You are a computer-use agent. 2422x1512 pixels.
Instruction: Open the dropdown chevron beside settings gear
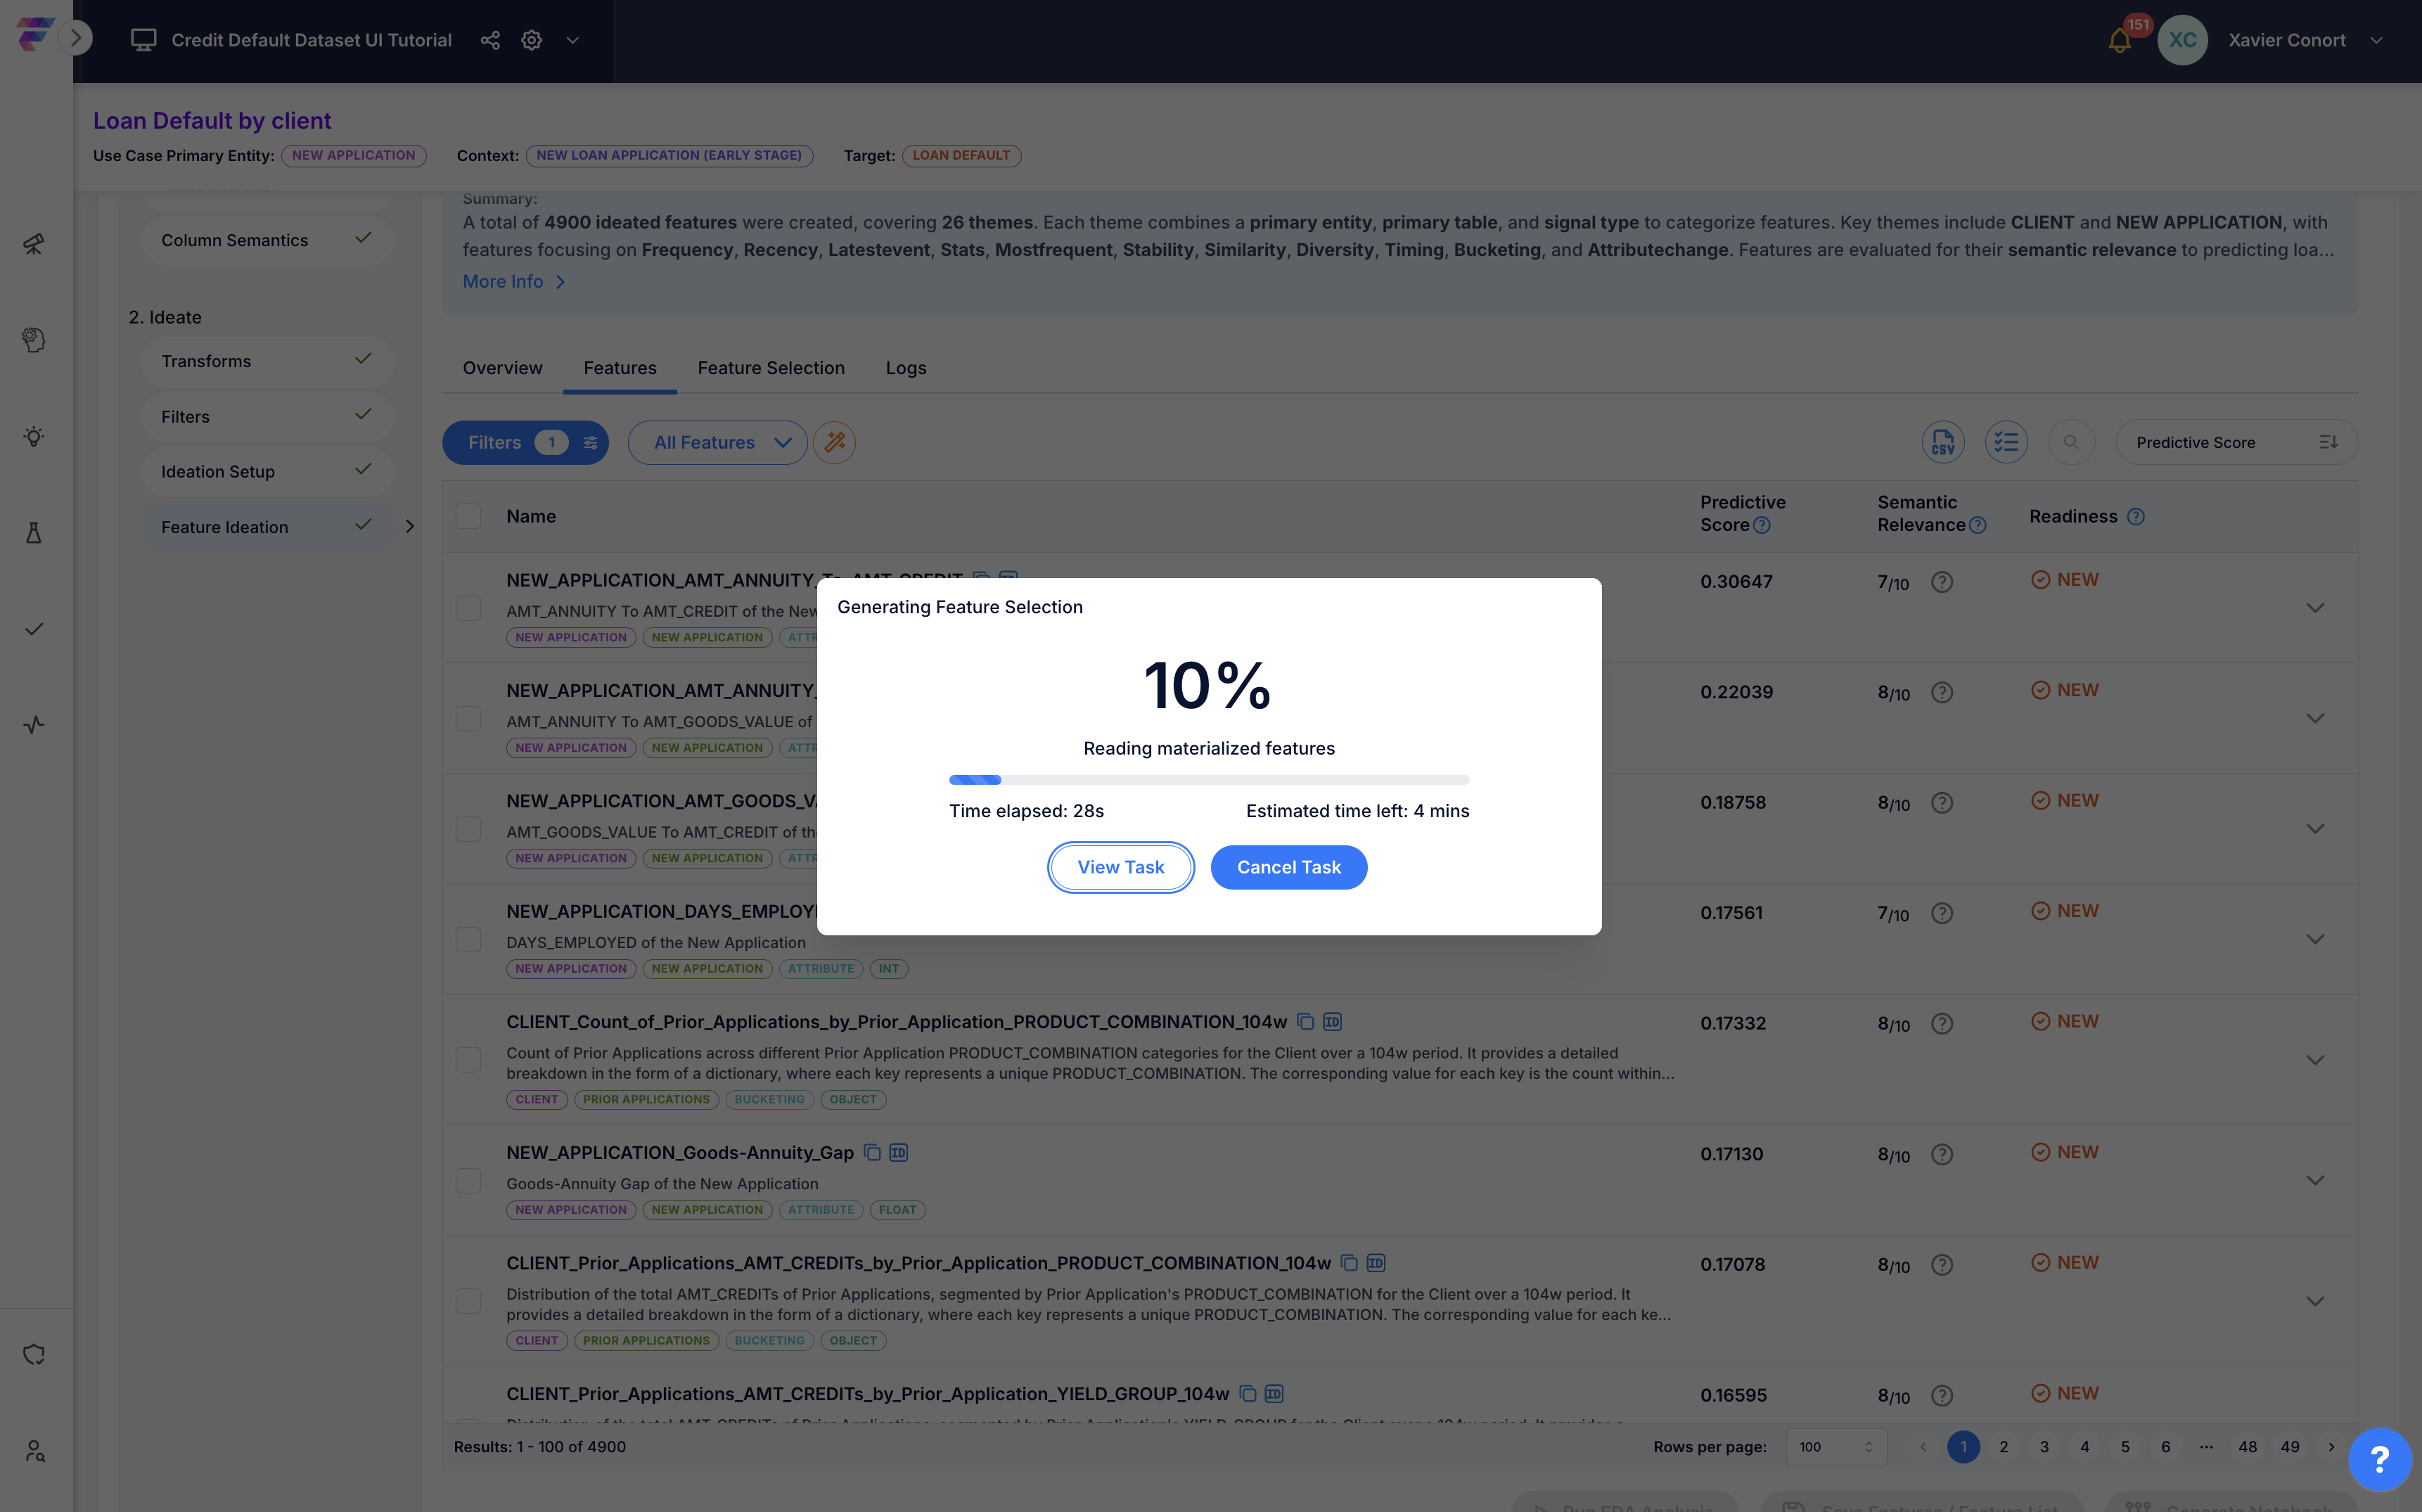(573, 40)
